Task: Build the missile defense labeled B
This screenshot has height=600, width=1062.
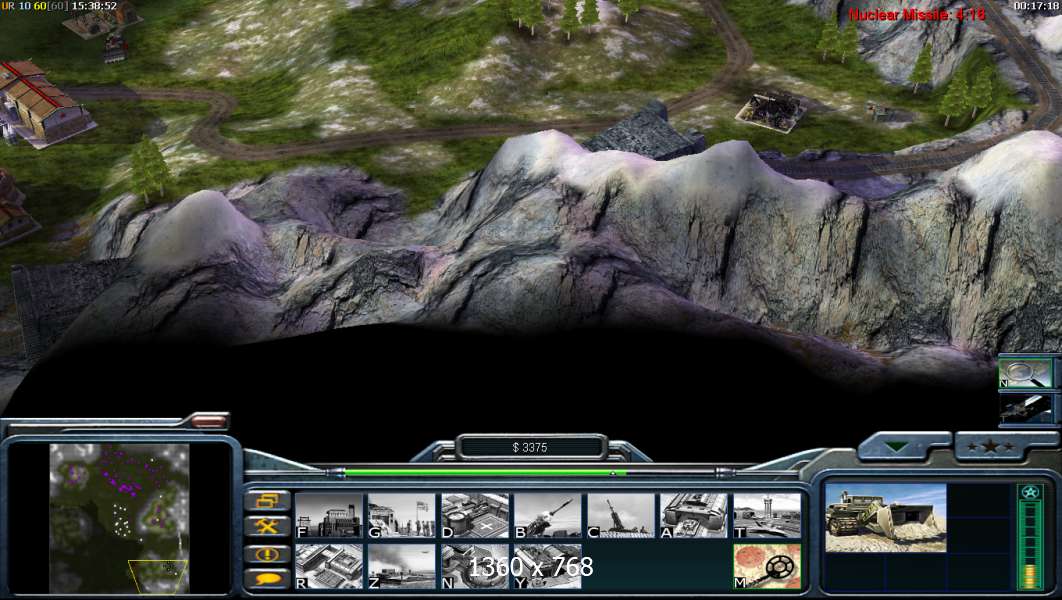Action: click(547, 515)
